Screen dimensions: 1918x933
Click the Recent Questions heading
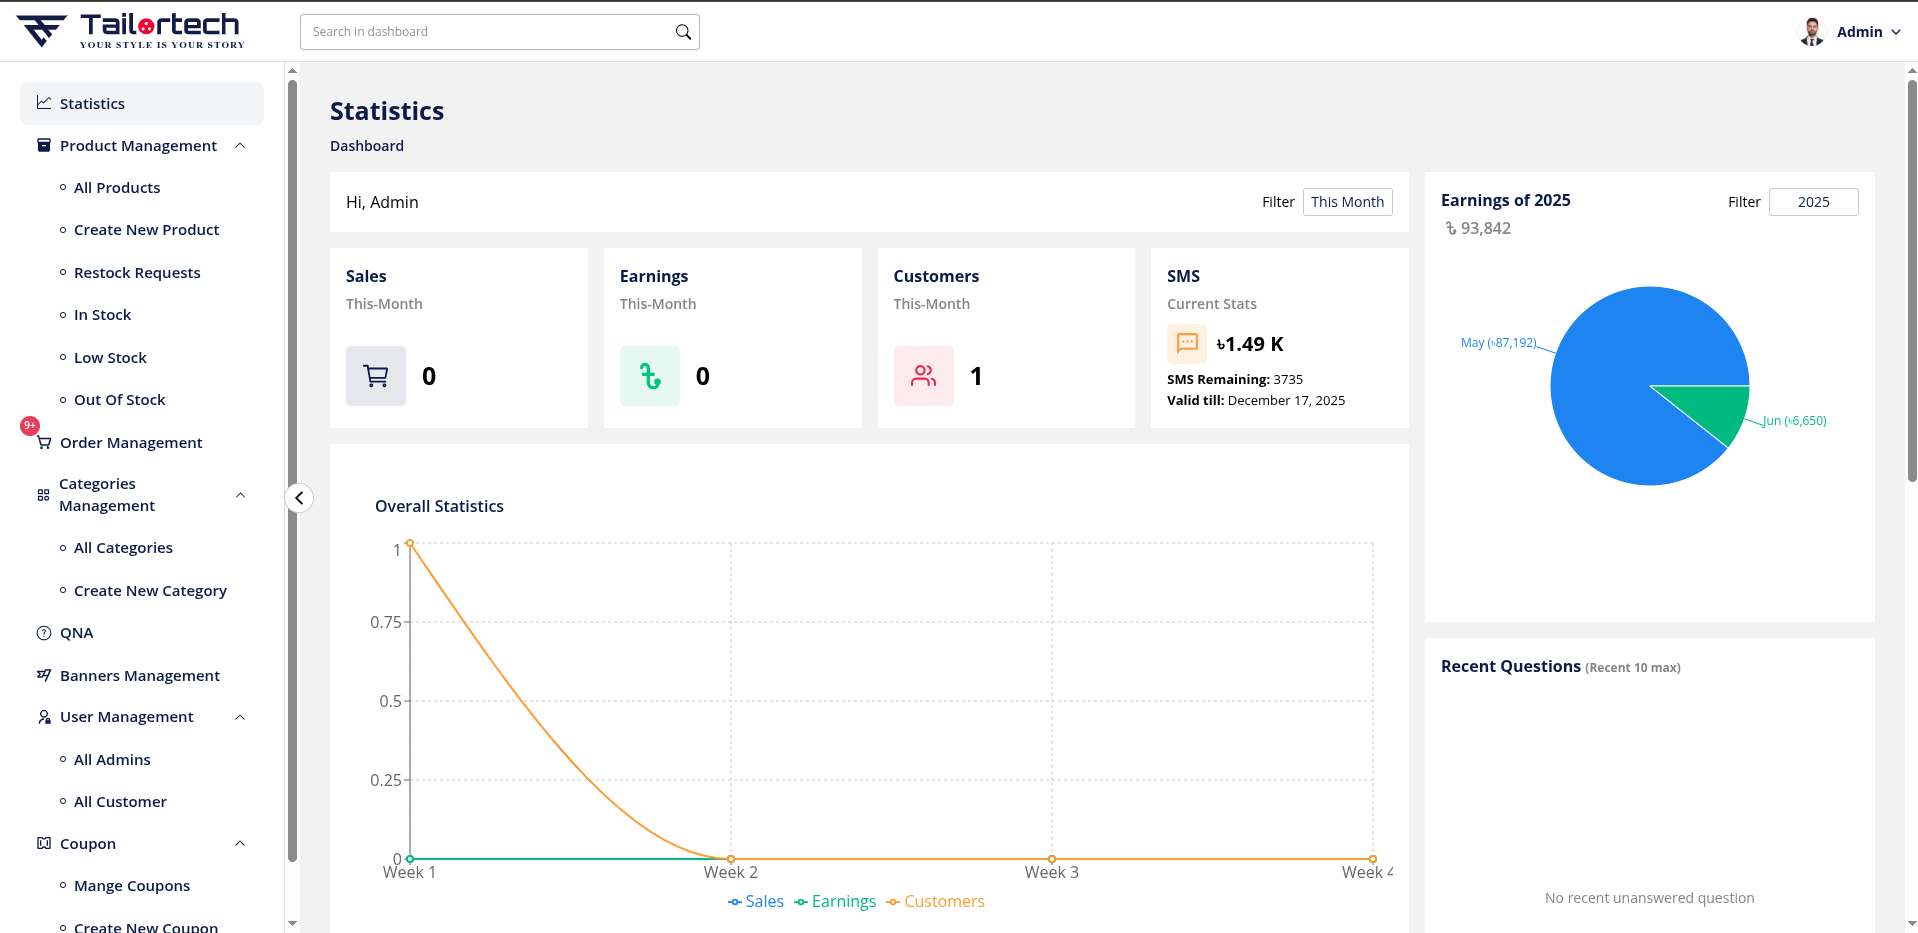[x=1511, y=667]
